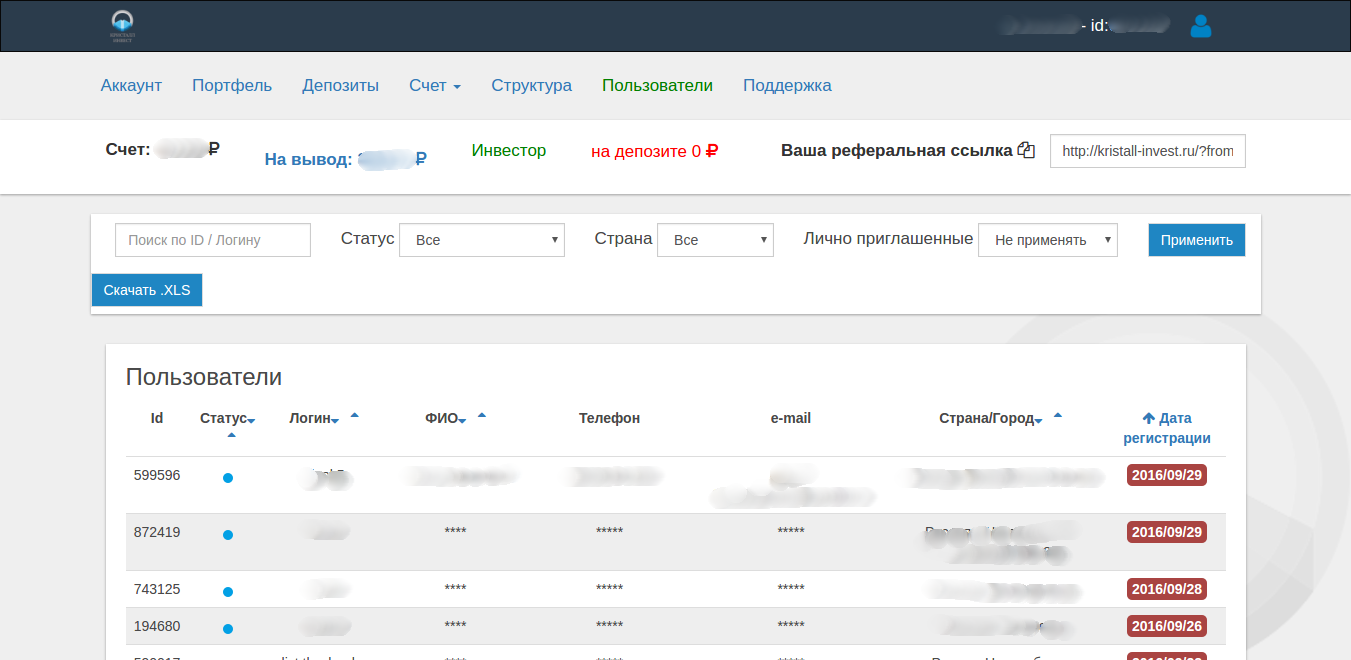
Task: Open the Статус filter dropdown
Action: 482,240
